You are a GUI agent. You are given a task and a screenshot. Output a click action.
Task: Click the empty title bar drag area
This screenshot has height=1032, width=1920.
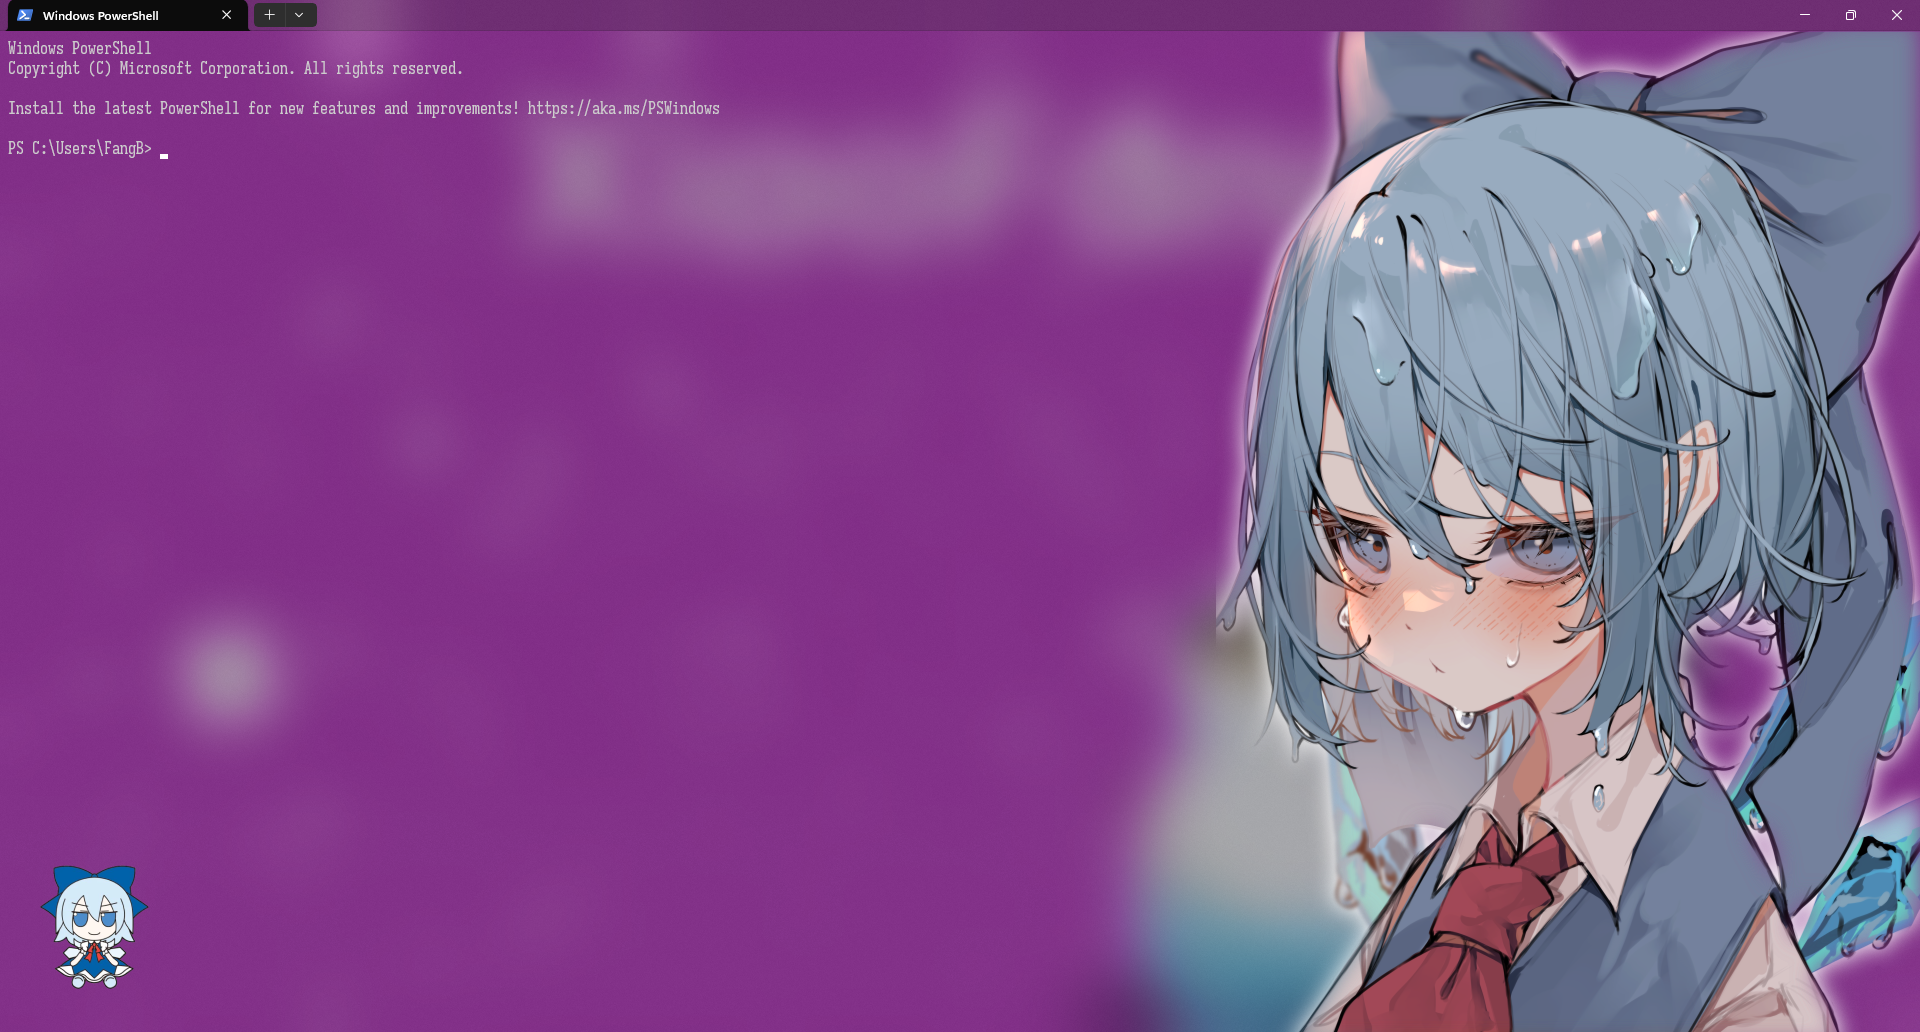click(1000, 15)
